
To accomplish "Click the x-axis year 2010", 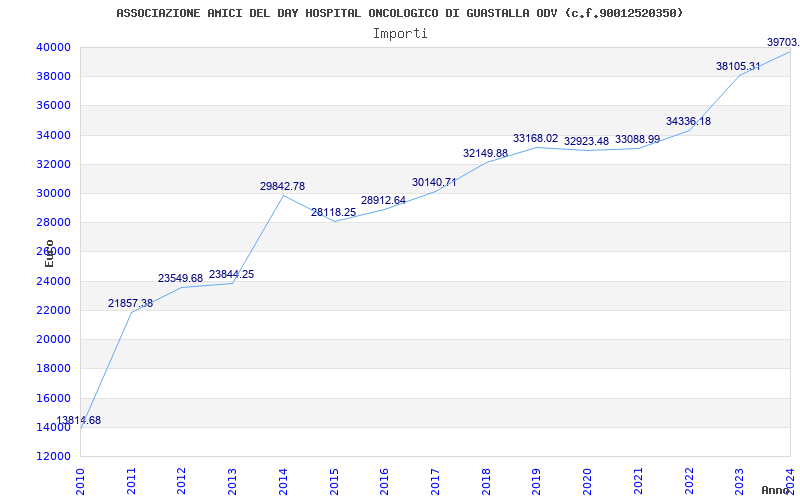I will click(81, 482).
